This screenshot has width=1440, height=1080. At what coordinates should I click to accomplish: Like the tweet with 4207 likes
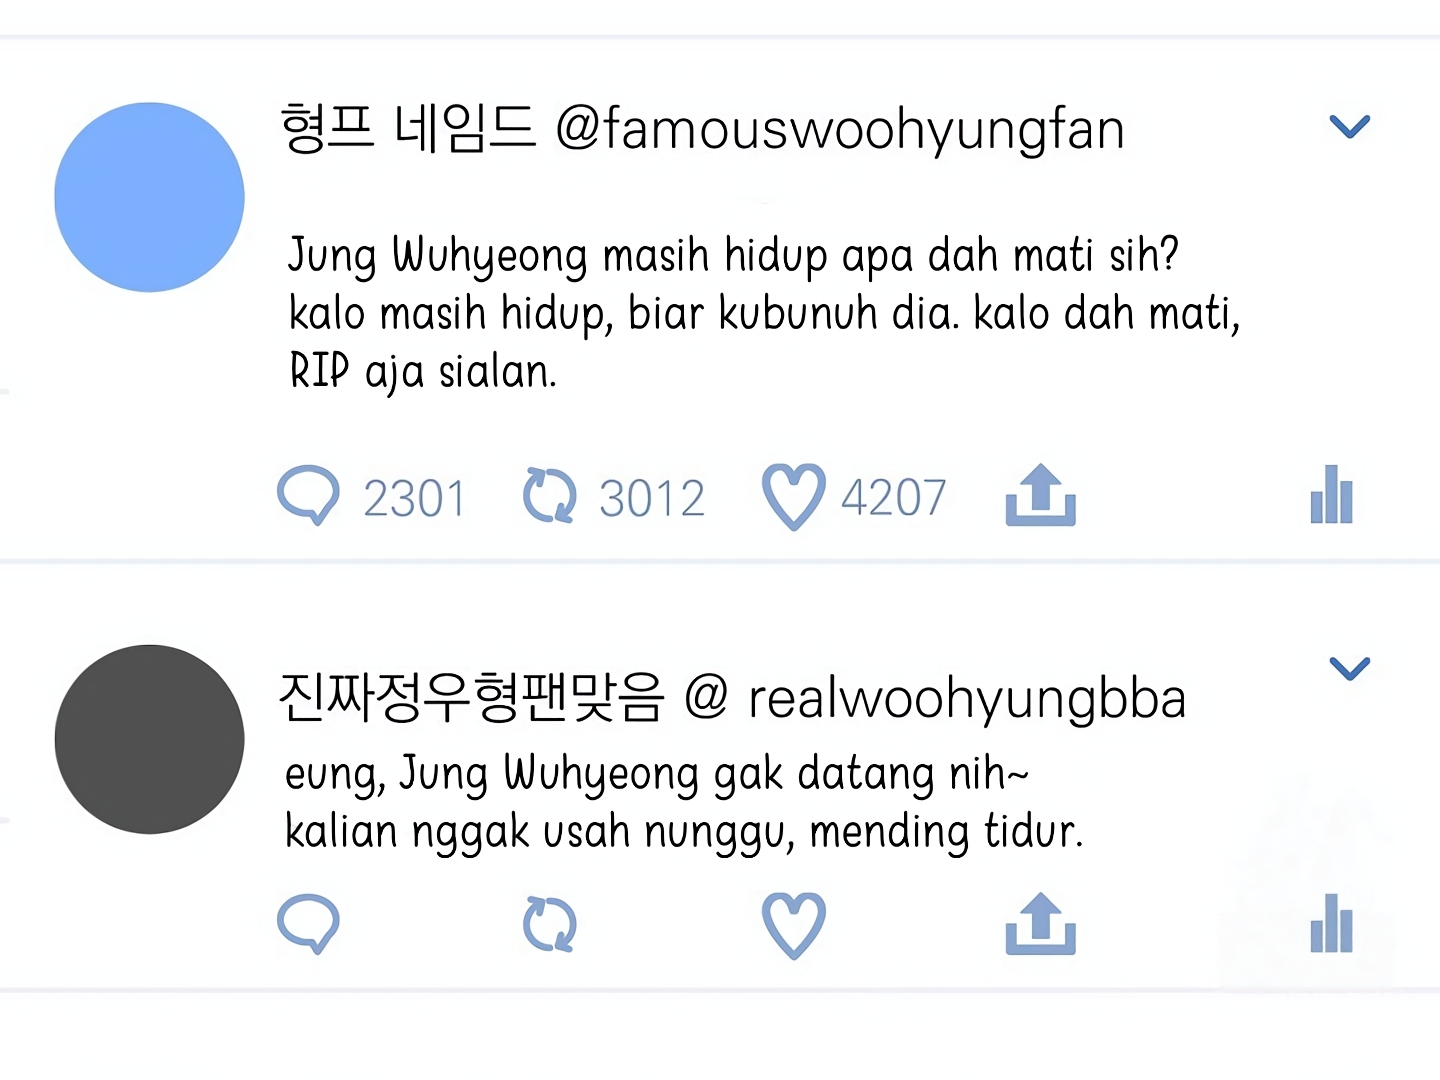click(794, 496)
